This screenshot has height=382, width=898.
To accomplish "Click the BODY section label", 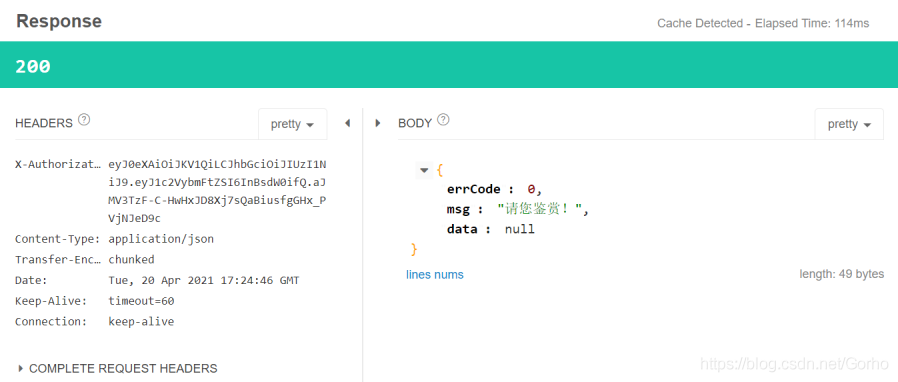I will (x=415, y=123).
